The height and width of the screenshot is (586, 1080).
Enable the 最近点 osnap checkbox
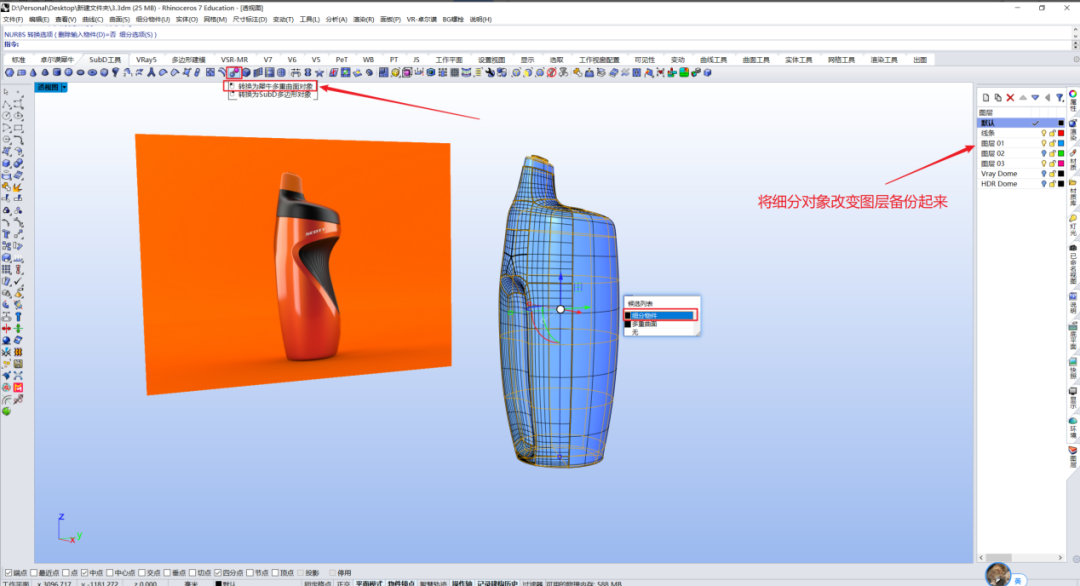click(x=33, y=573)
